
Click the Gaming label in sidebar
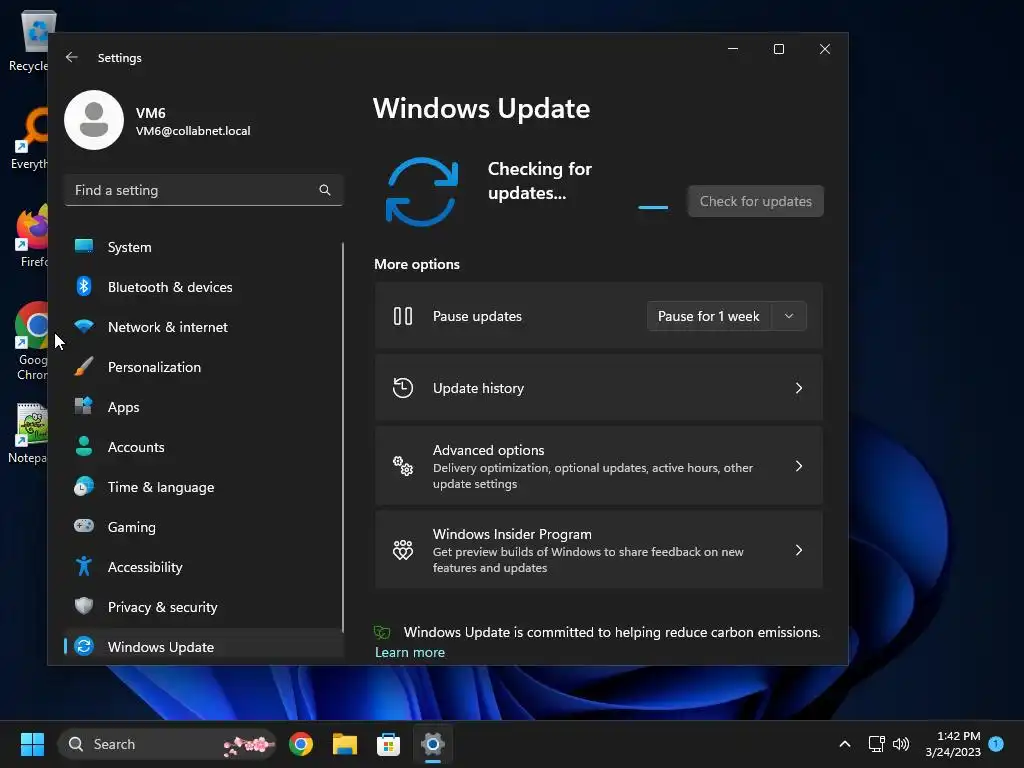click(131, 527)
